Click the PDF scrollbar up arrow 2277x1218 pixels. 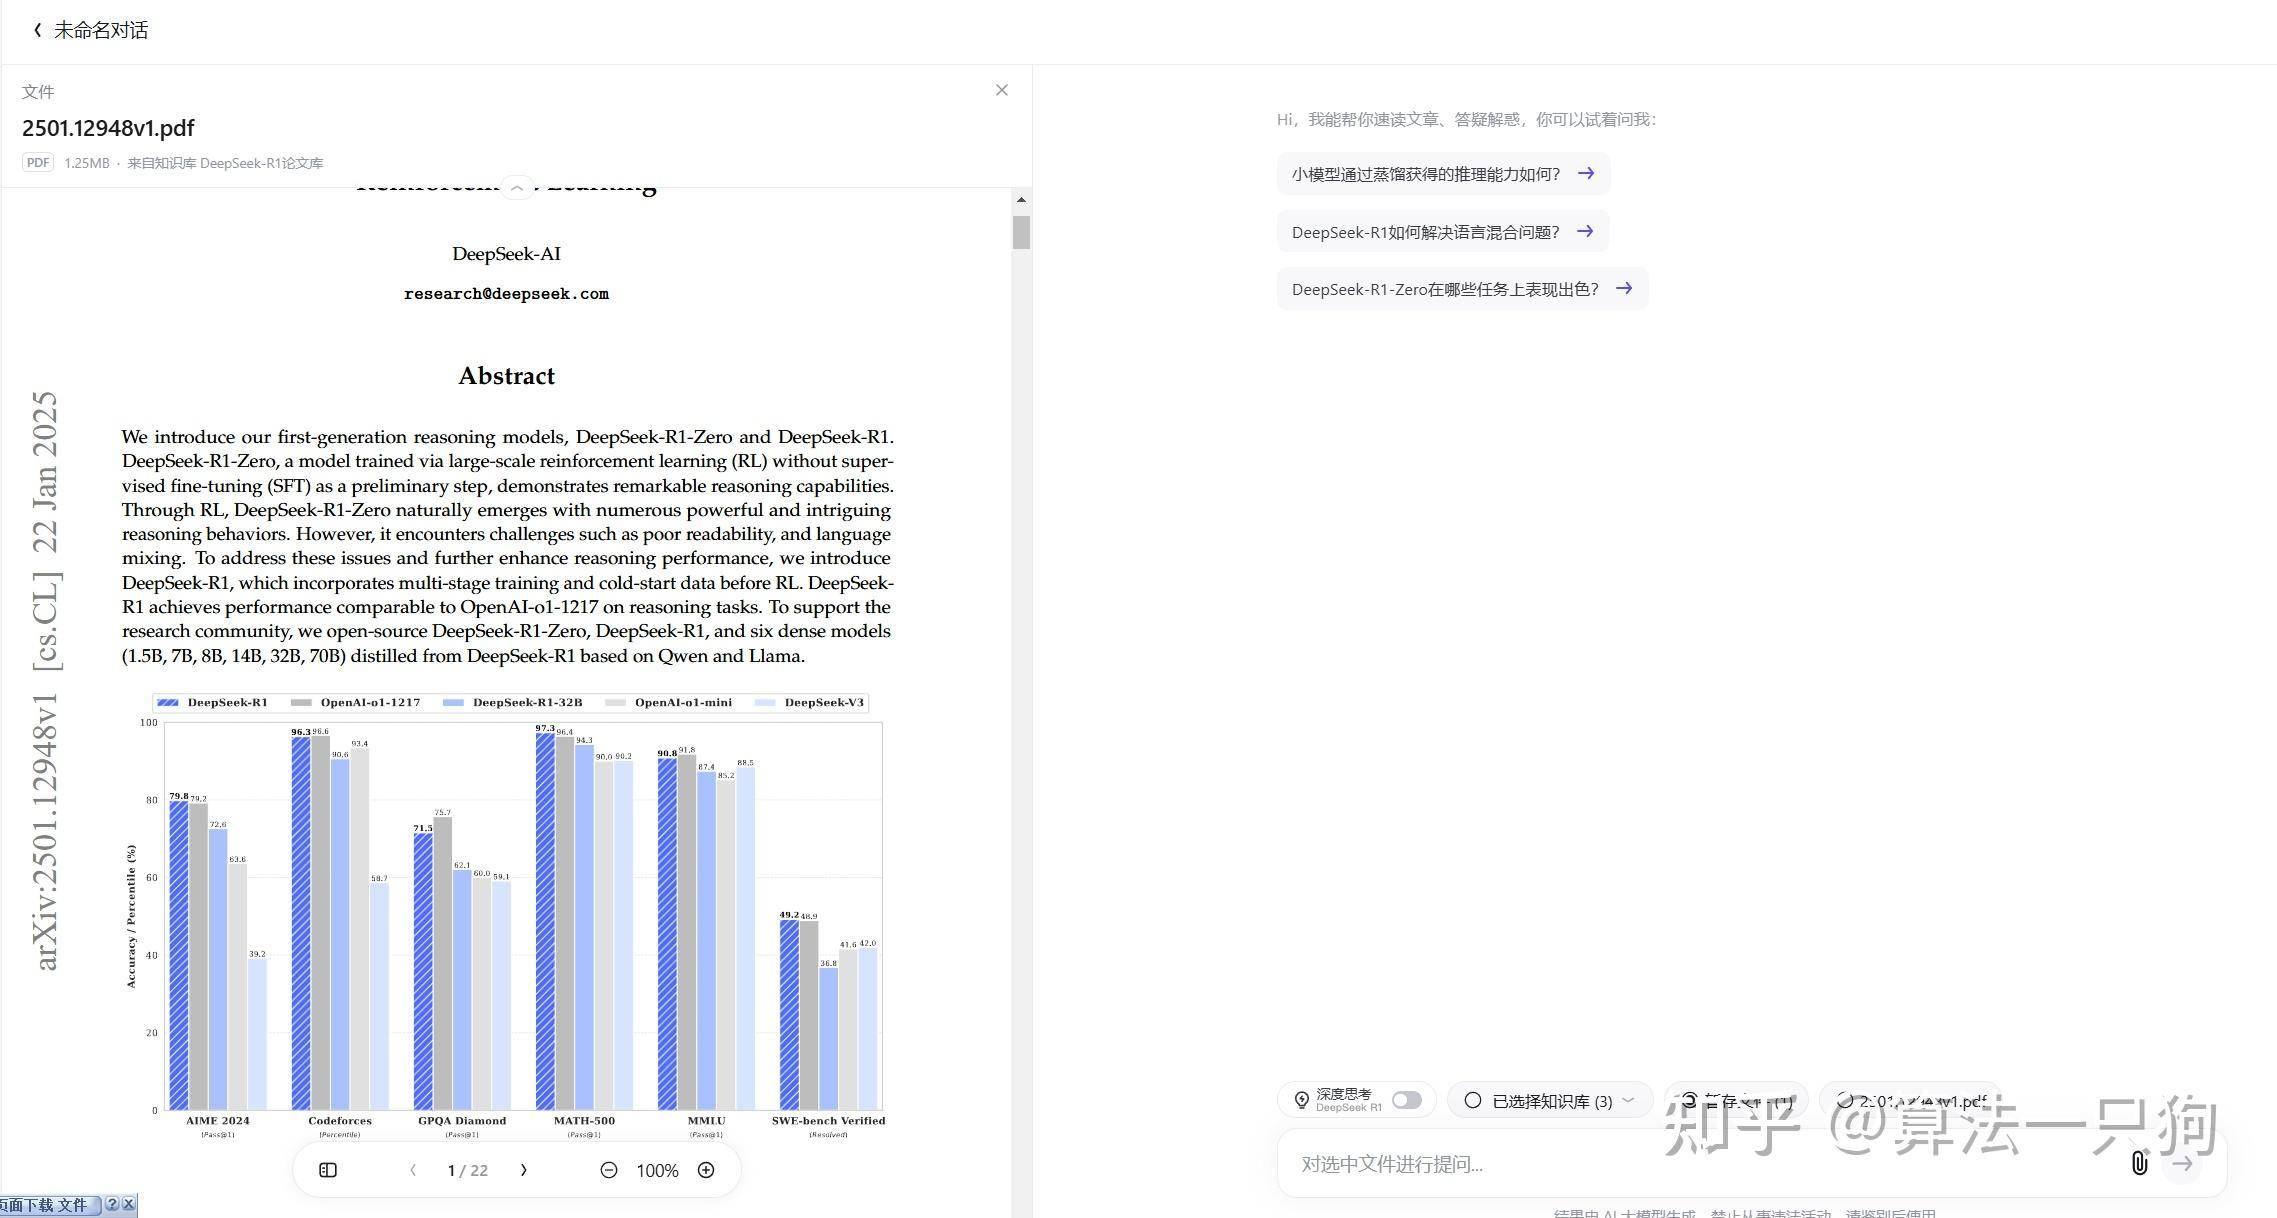point(1021,200)
